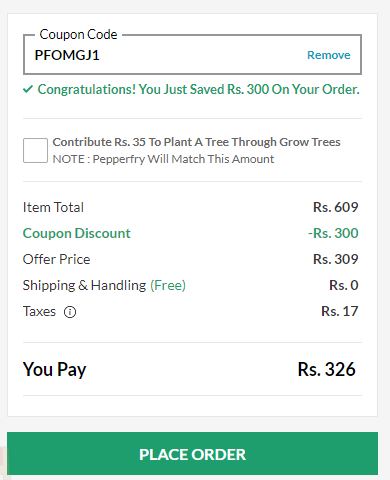Click the PLACE ORDER button
The image size is (390, 480).
192,454
